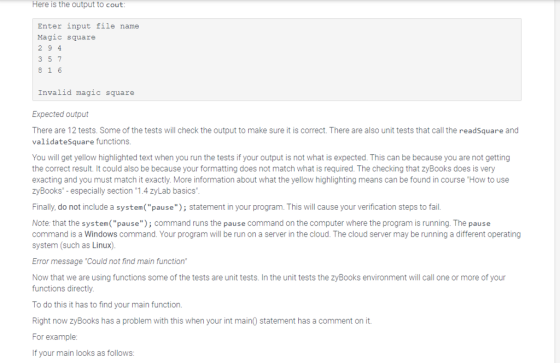
Task: Click first system("pause"); code snippet
Action: pos(151,207)
